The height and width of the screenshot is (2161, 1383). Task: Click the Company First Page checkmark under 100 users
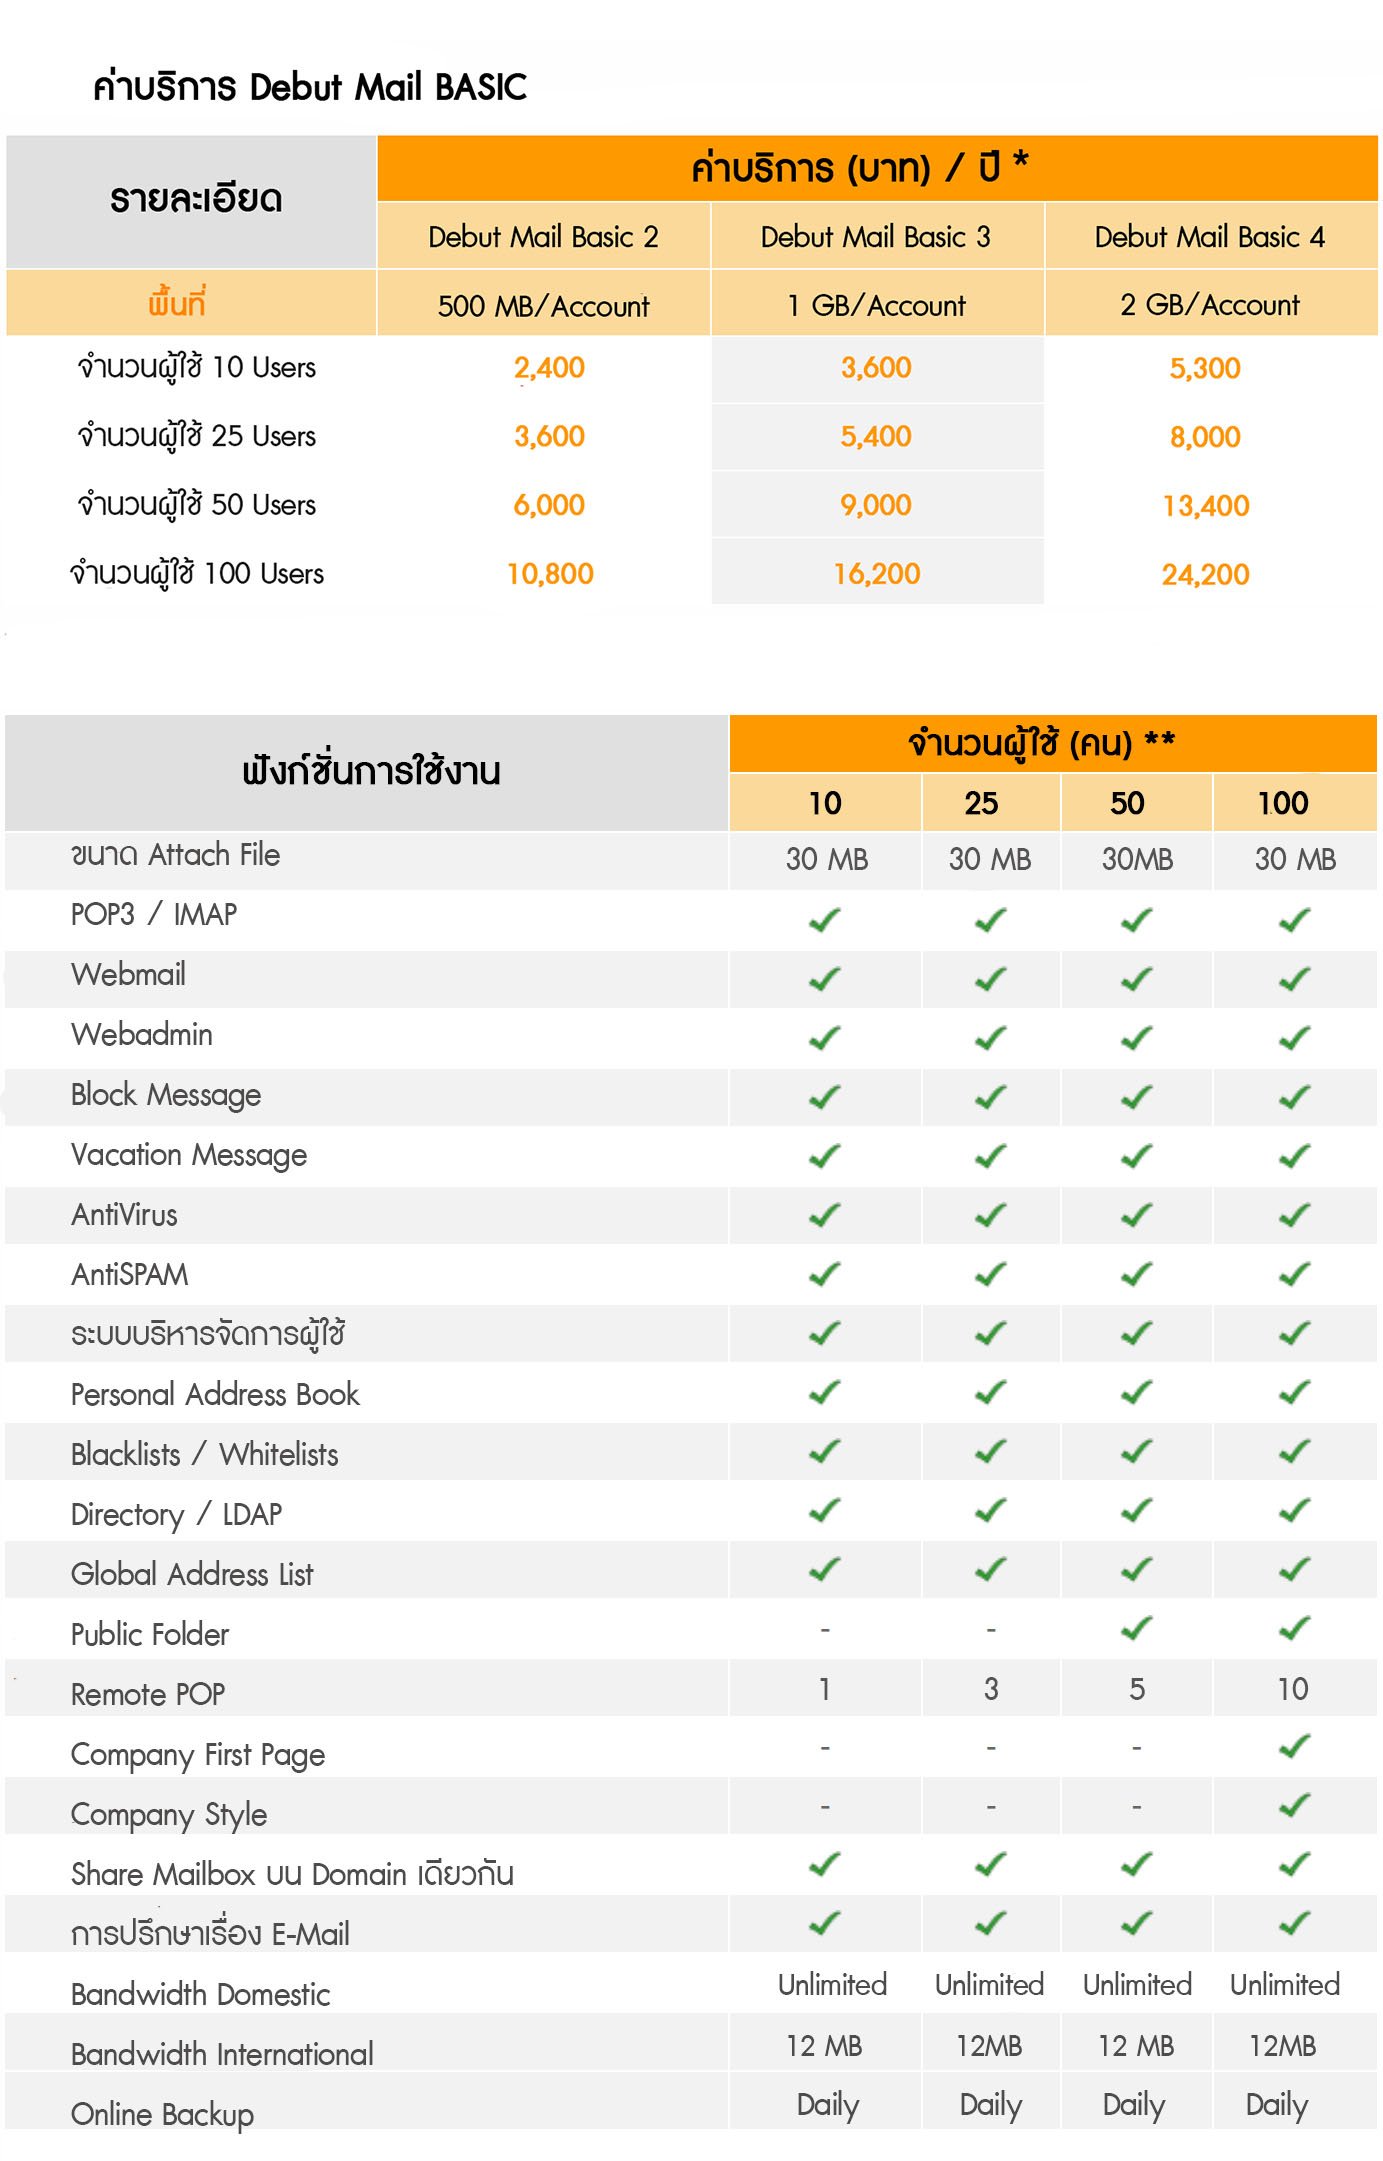pos(1294,1747)
